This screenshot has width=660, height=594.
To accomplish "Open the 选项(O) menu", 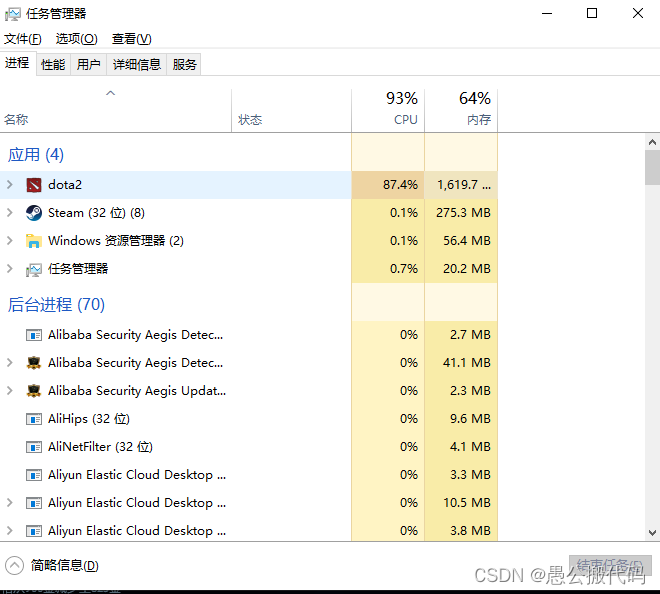I will click(77, 39).
